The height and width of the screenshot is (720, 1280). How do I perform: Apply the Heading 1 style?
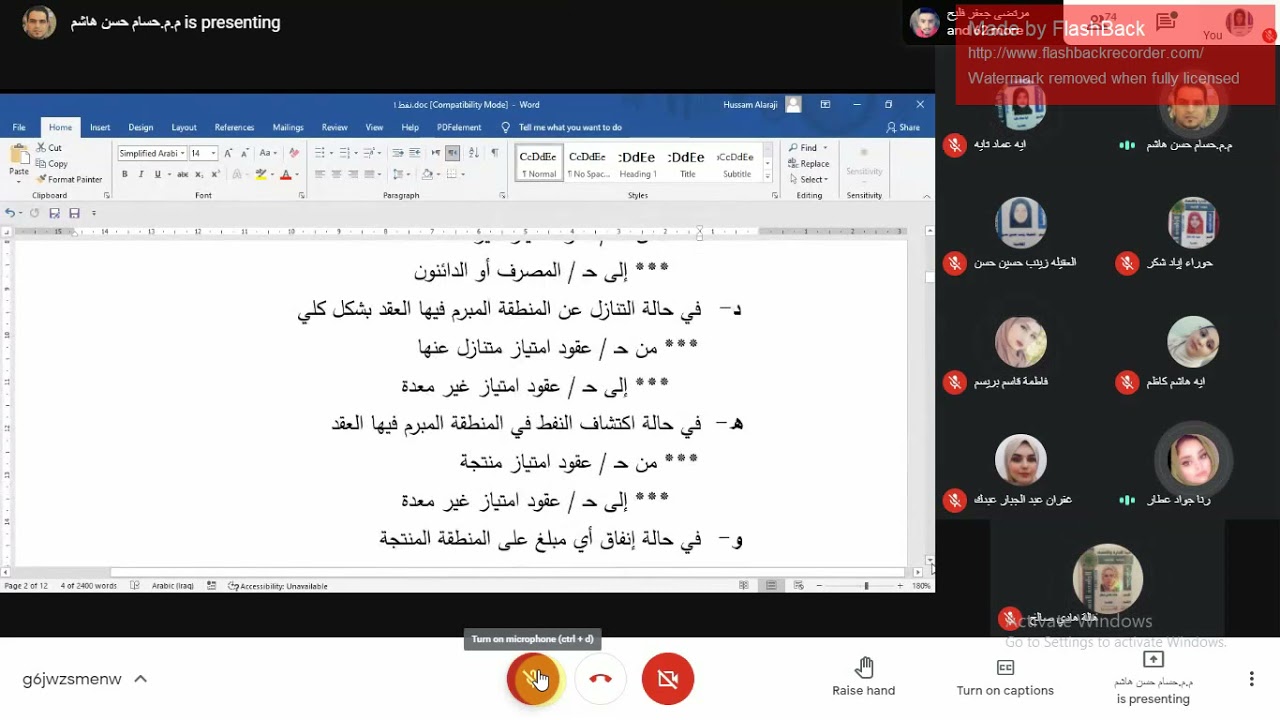637,164
